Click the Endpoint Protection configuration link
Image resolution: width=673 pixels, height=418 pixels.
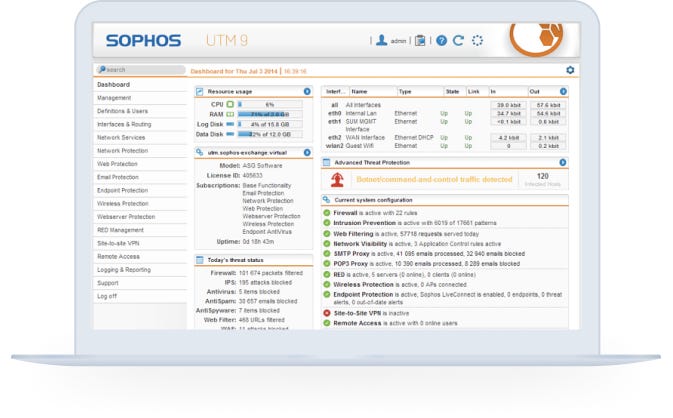[363, 294]
